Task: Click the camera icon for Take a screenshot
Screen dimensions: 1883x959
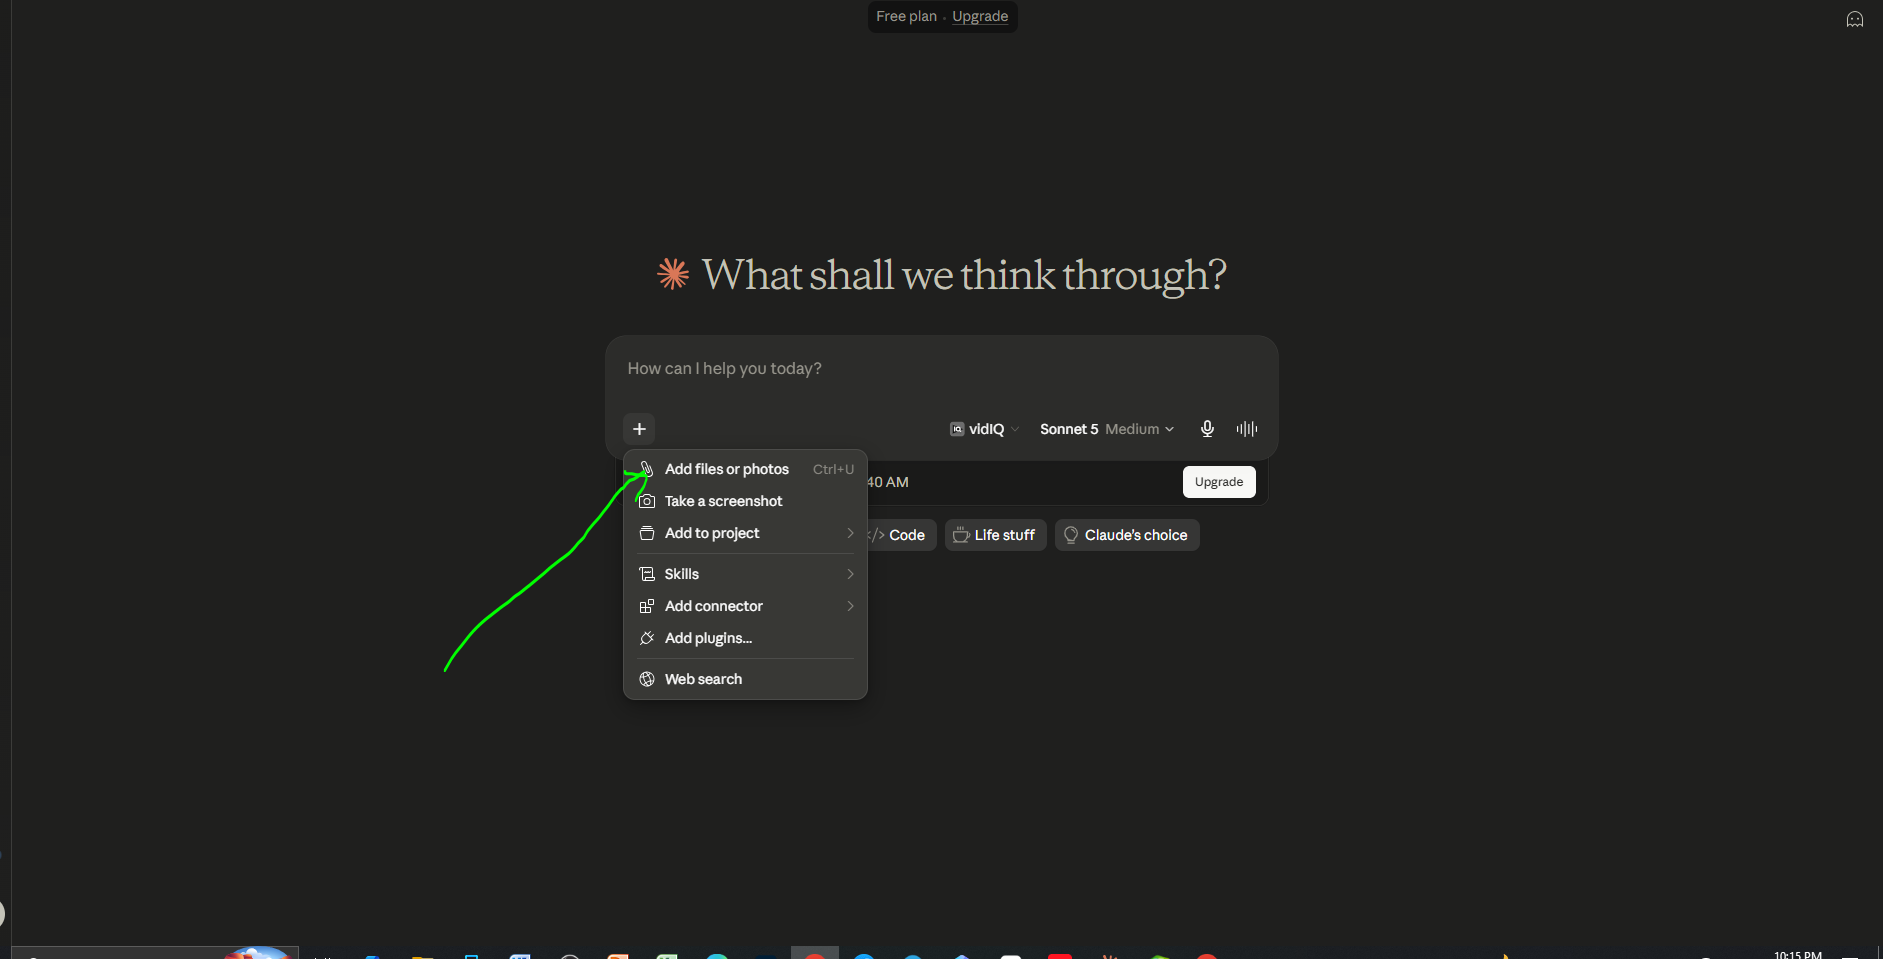Action: tap(647, 501)
